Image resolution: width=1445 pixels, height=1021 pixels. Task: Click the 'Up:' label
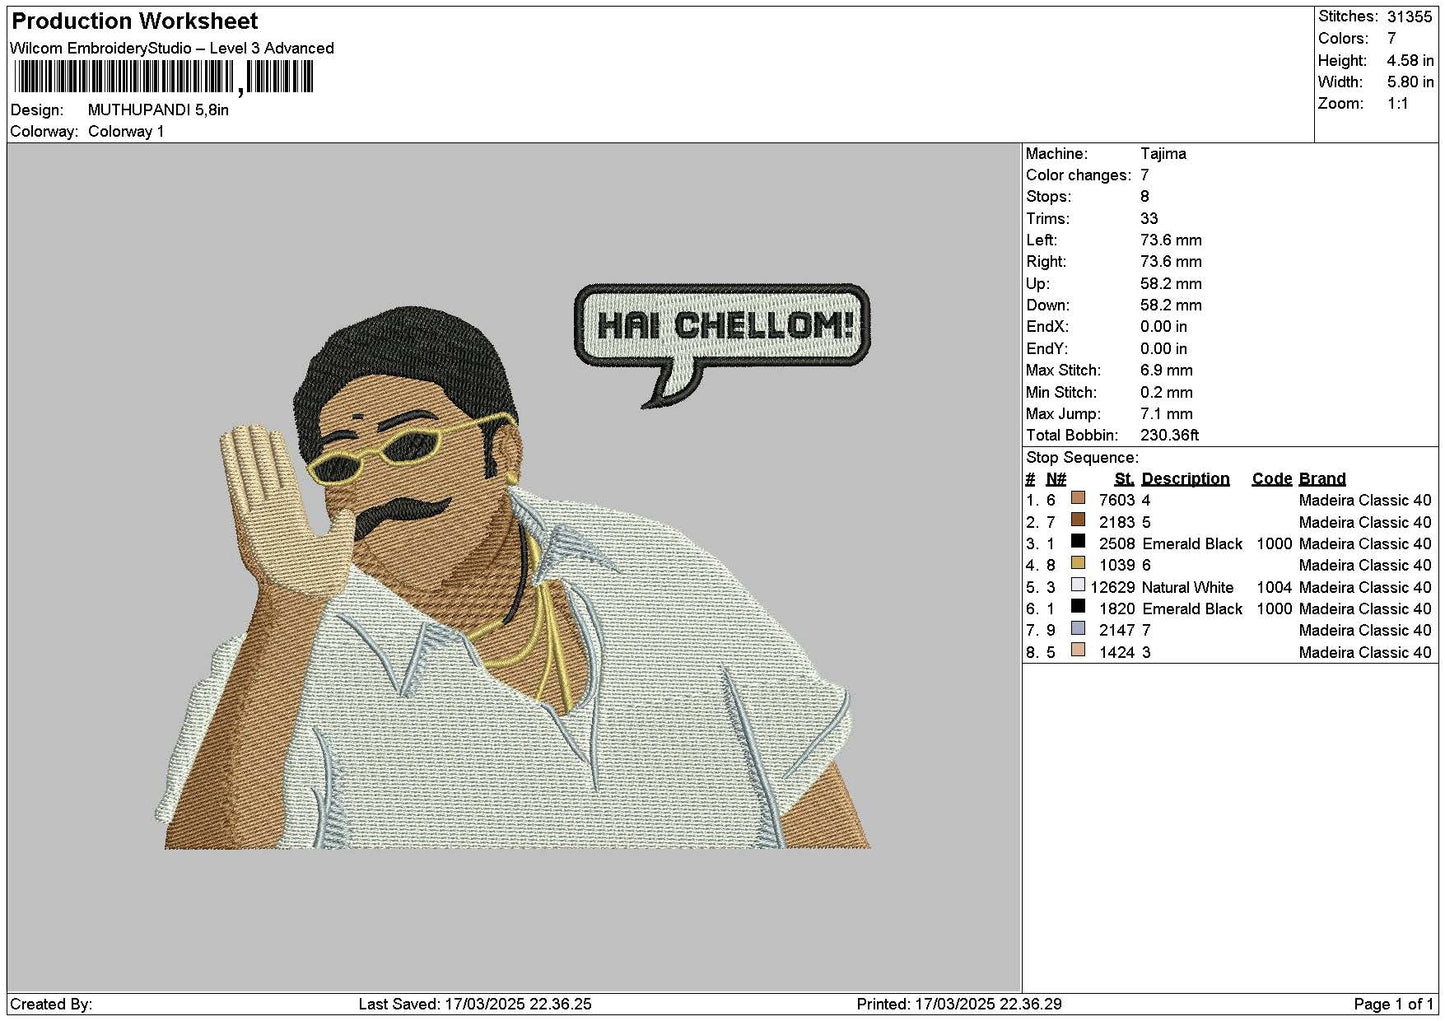tap(1037, 283)
